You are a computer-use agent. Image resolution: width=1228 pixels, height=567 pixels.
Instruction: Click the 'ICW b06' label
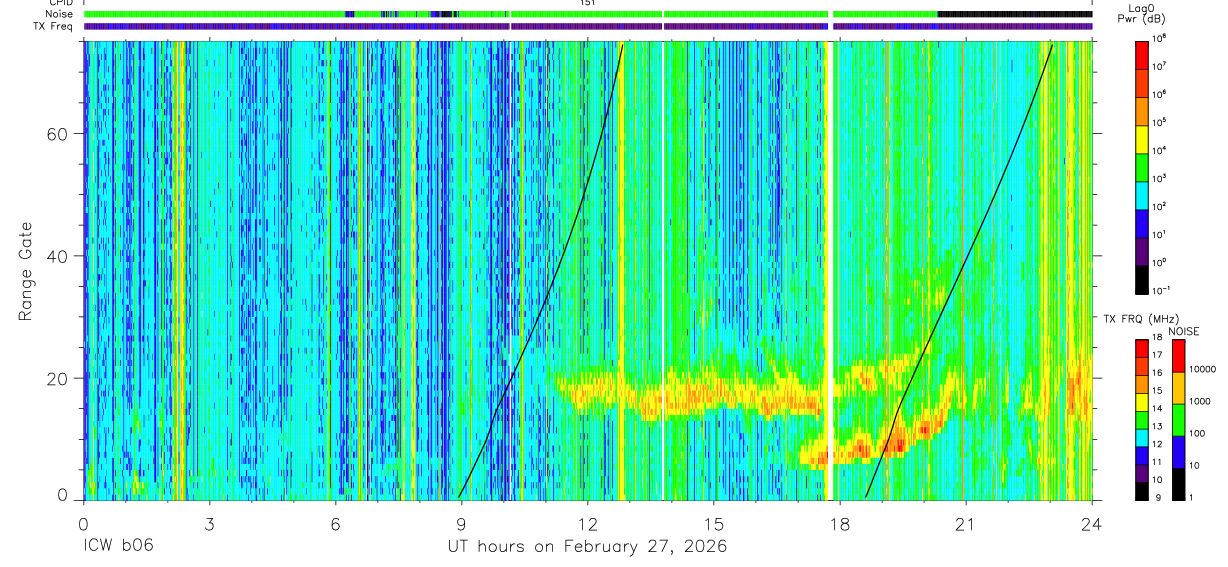point(117,547)
